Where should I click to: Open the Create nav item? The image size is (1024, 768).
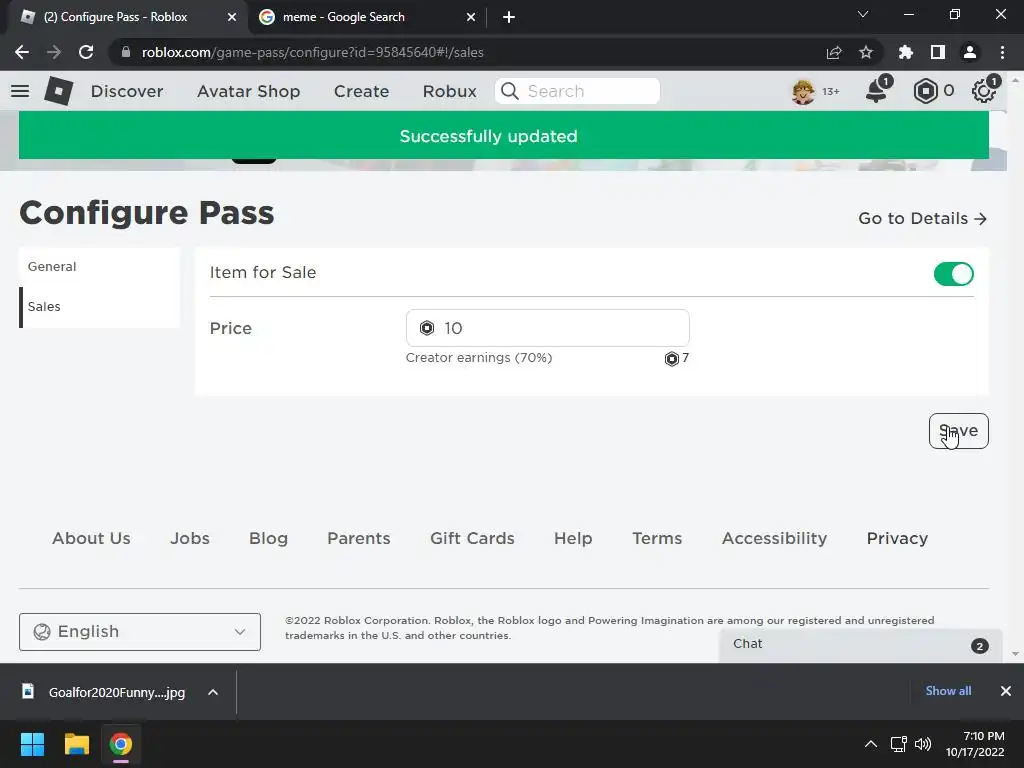point(361,91)
